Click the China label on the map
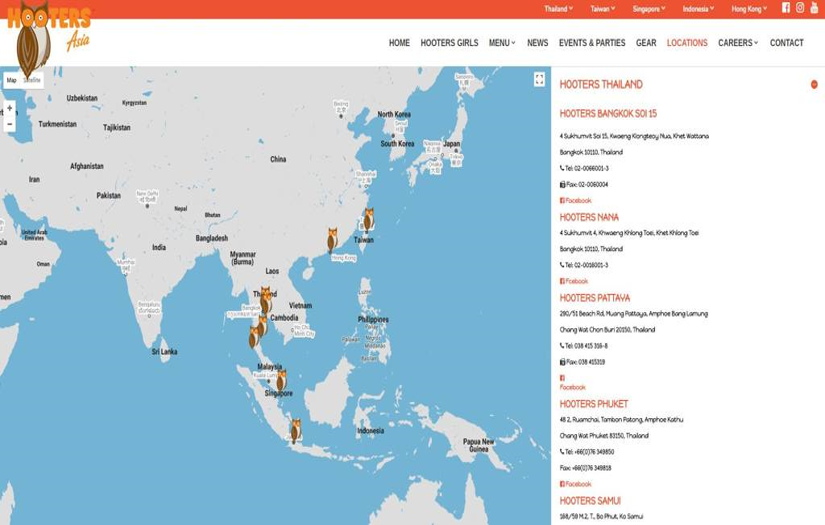 tap(278, 159)
